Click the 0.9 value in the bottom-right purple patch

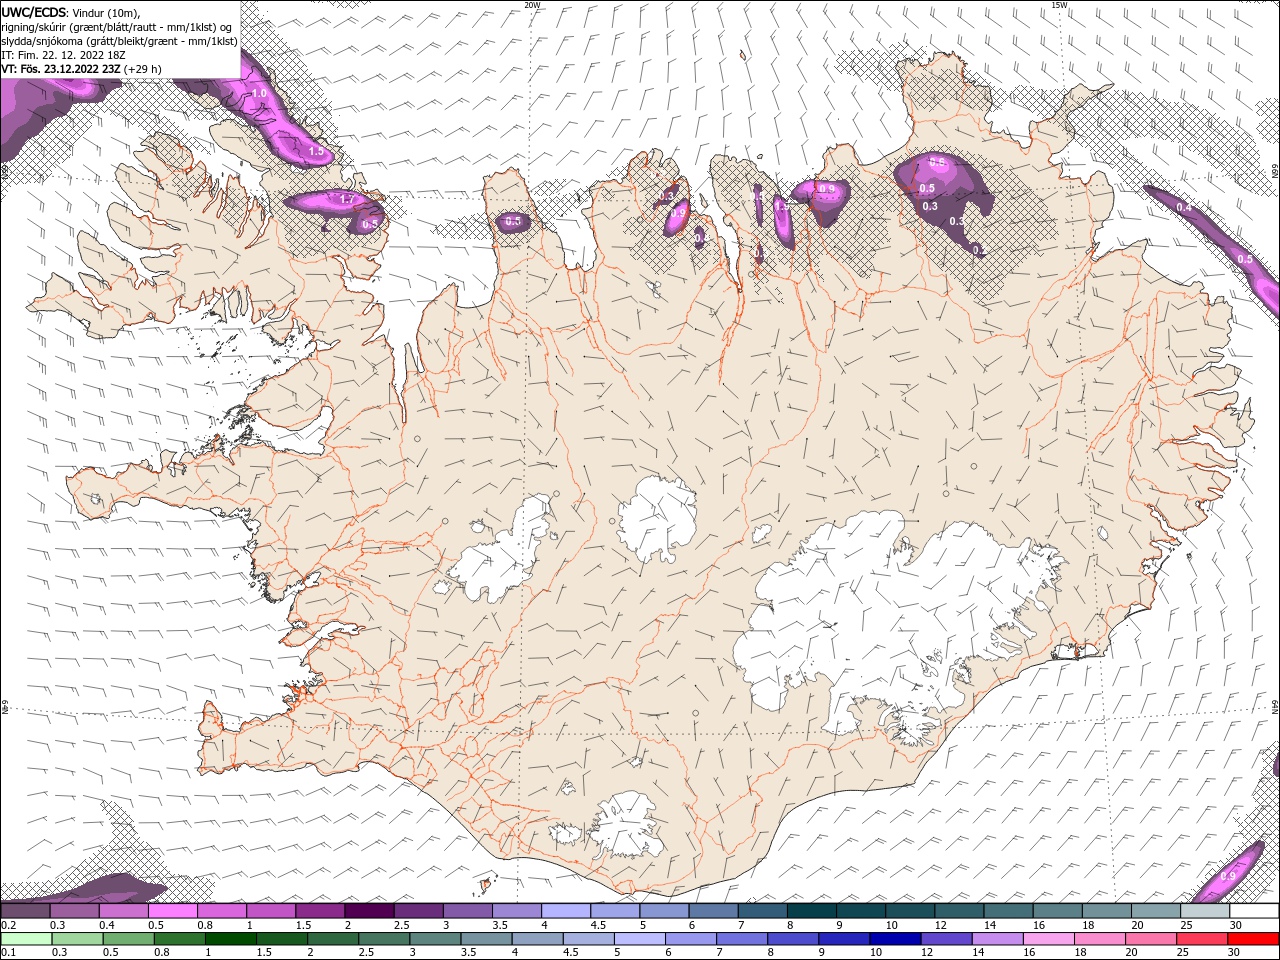tap(1228, 877)
